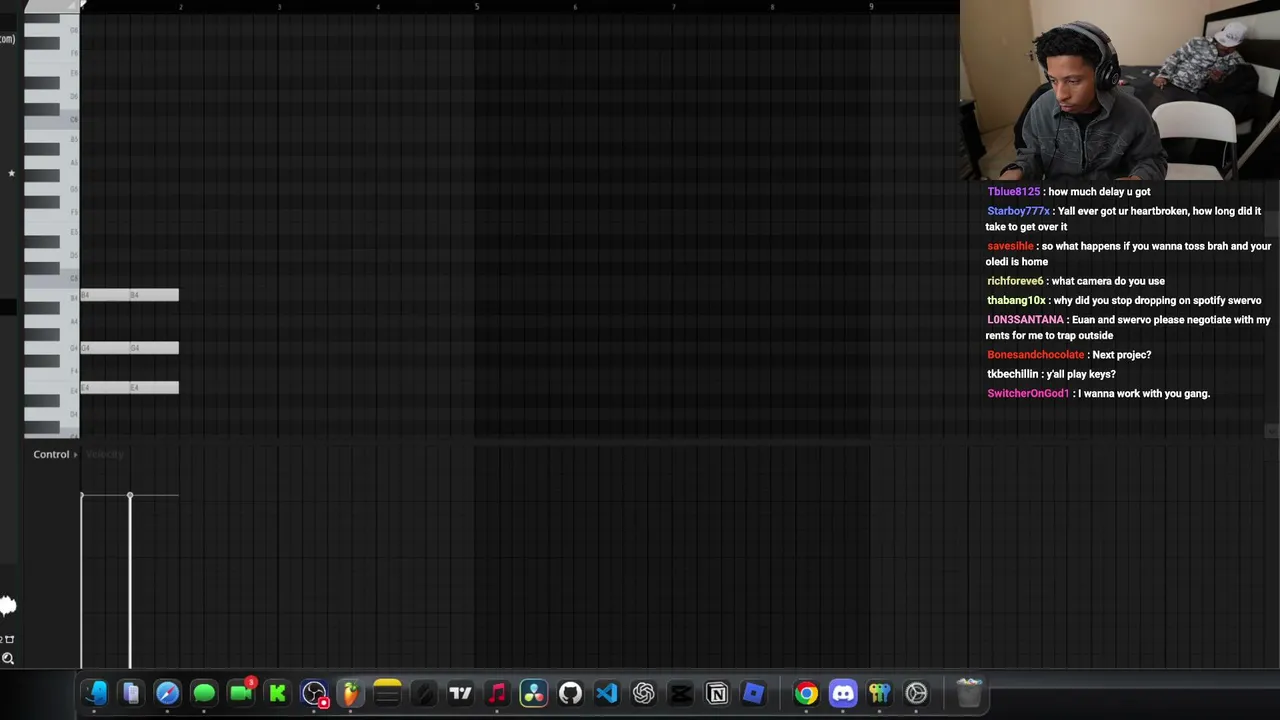Open the Trash in the dock
The image size is (1280, 720).
coord(969,693)
